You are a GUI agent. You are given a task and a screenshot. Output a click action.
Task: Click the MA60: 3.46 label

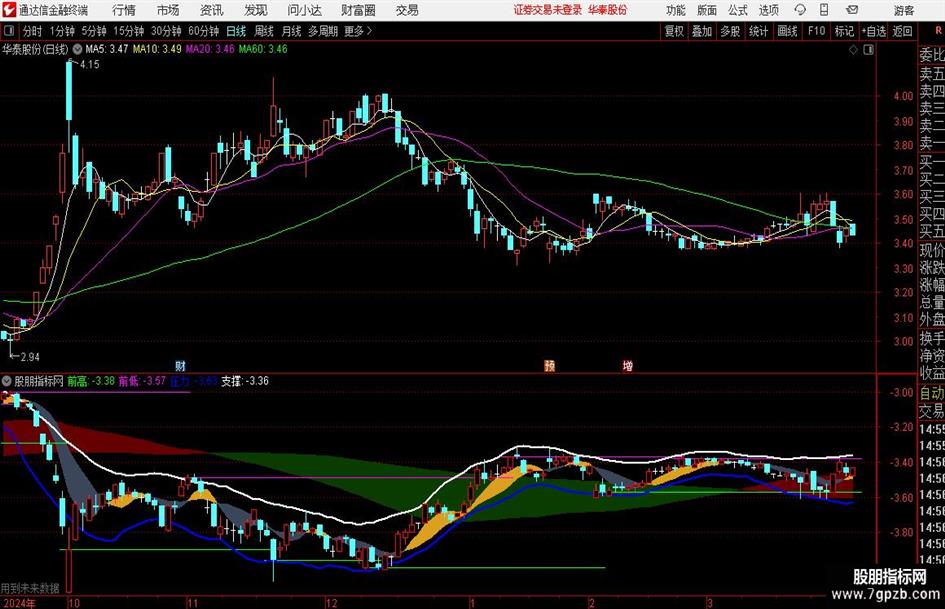point(263,49)
